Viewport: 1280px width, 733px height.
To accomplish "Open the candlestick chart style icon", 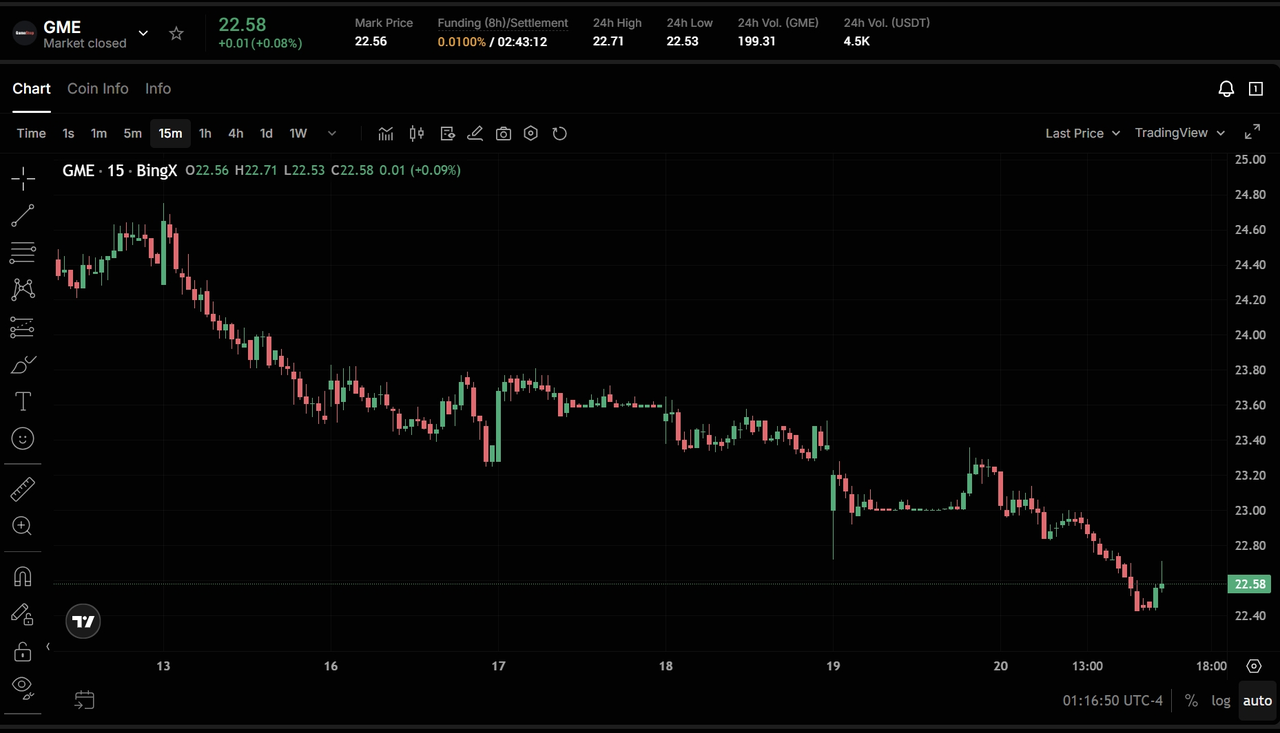I will 417,133.
